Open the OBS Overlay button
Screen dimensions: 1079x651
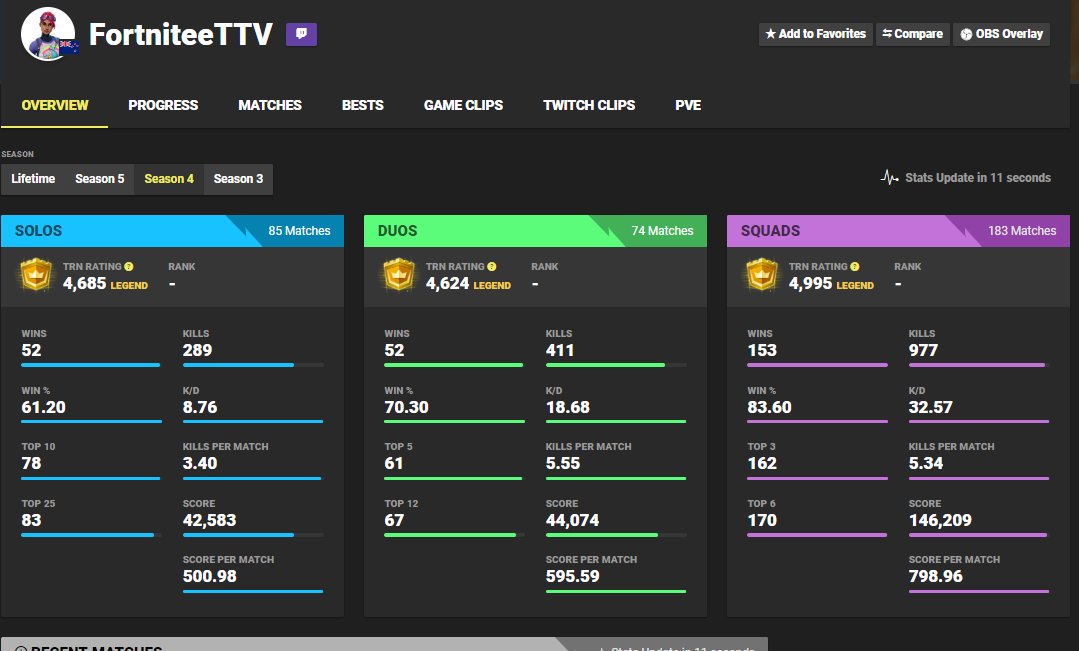(x=1001, y=34)
